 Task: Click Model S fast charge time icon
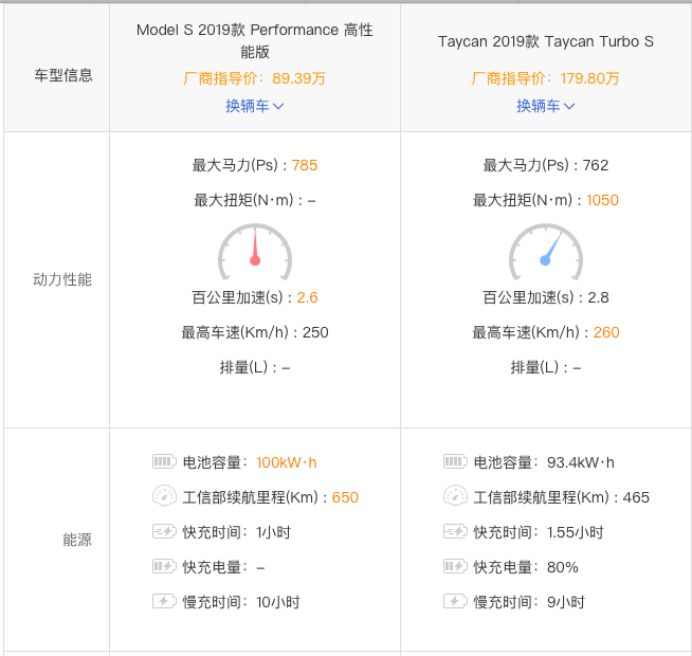[164, 531]
